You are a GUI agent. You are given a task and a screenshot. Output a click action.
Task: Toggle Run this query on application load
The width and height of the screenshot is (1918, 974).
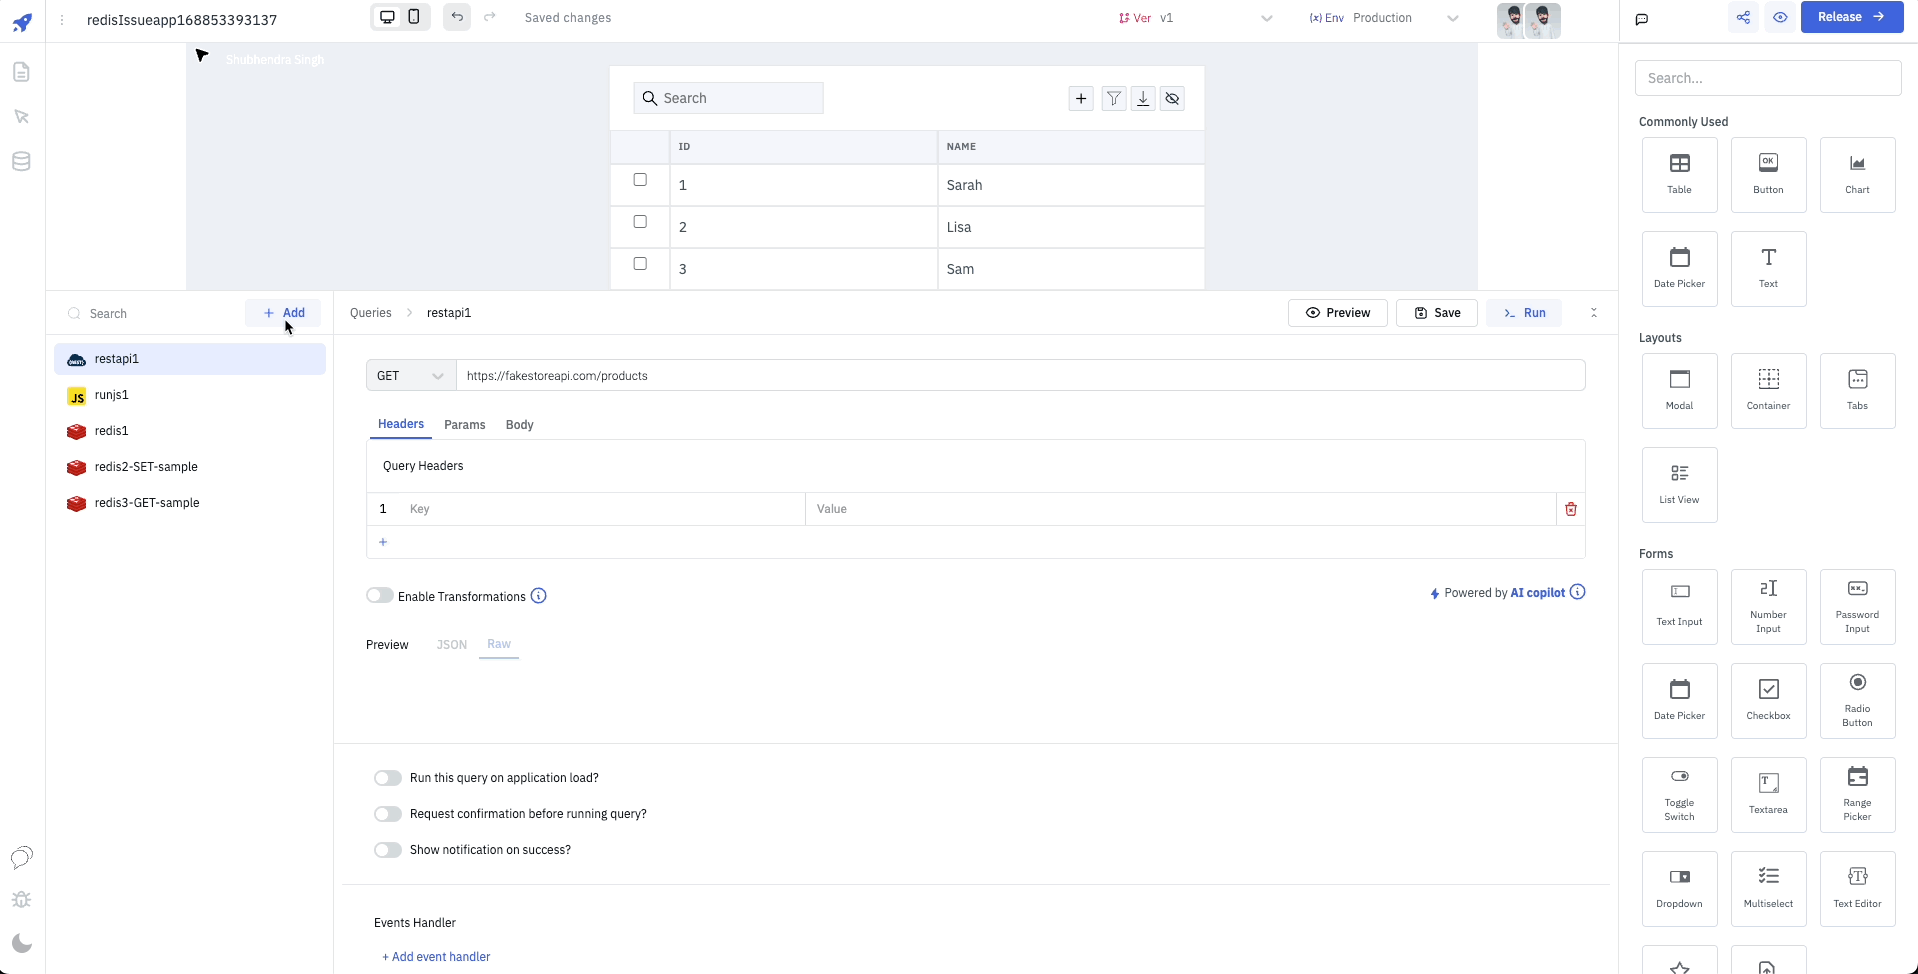coord(388,778)
